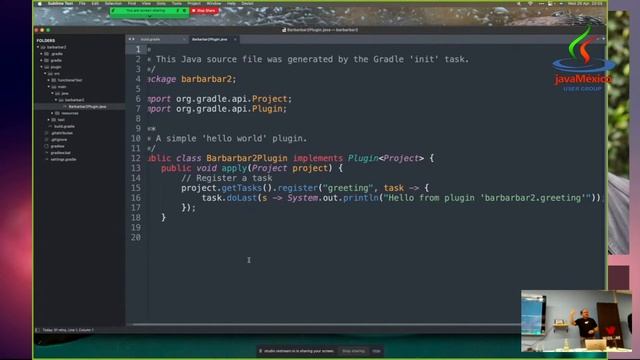The width and height of the screenshot is (640, 360).
Task: Expand the .gradle folder in sidebar
Action: click(x=42, y=54)
